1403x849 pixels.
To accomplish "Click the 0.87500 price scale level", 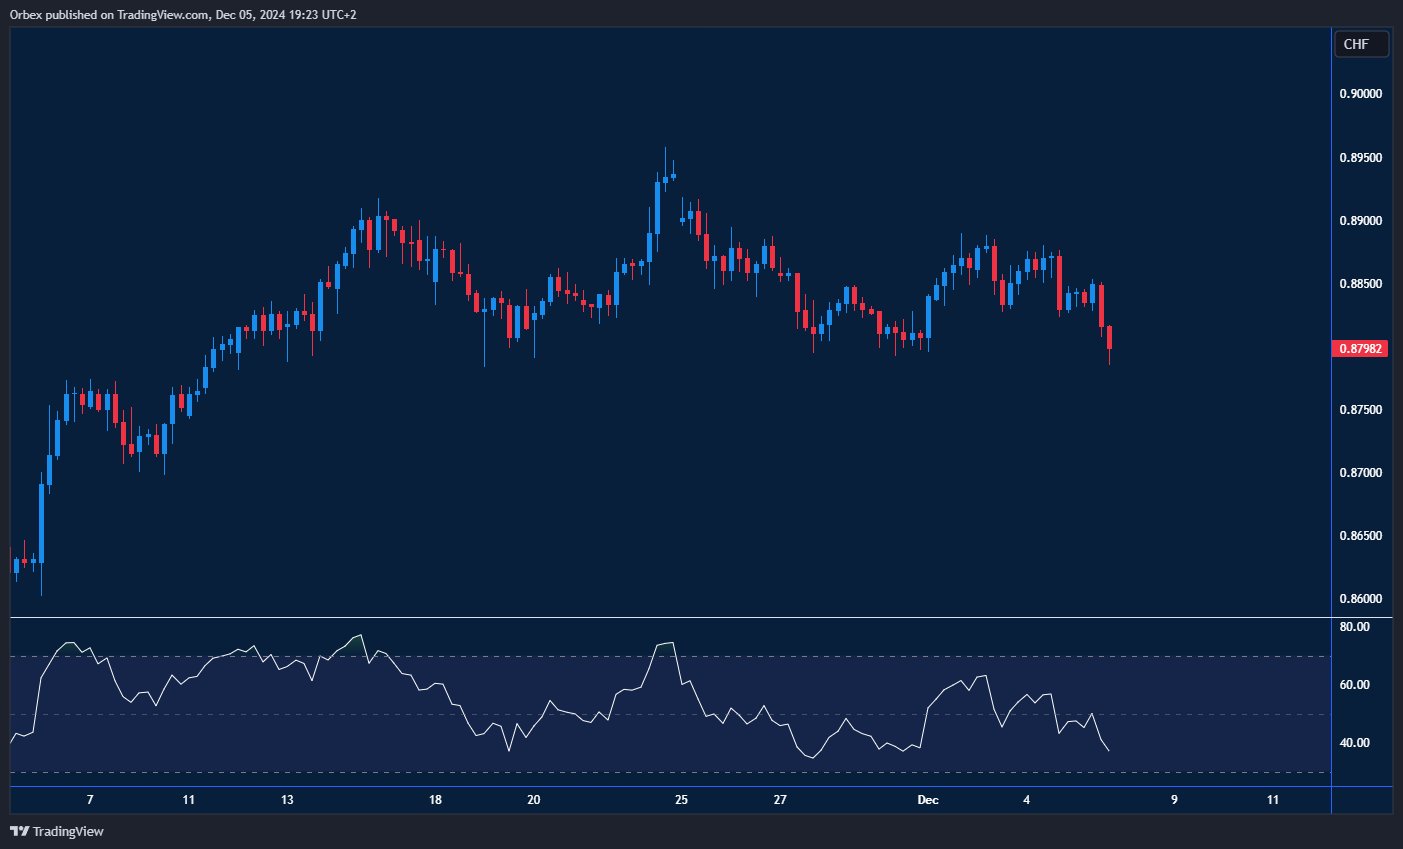I will [1360, 410].
